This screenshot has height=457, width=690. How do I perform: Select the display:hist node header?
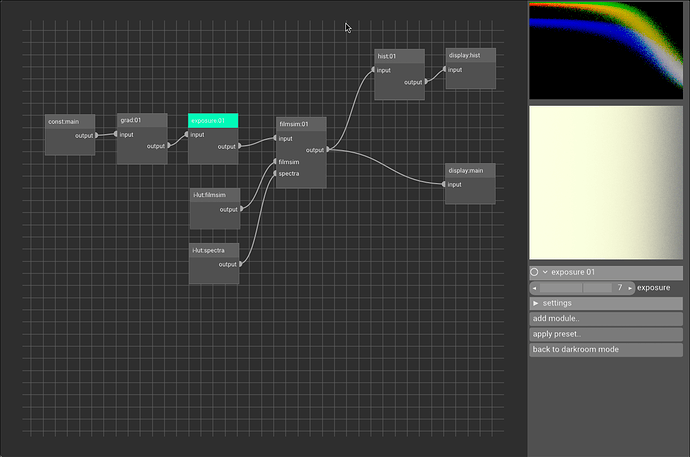point(470,55)
